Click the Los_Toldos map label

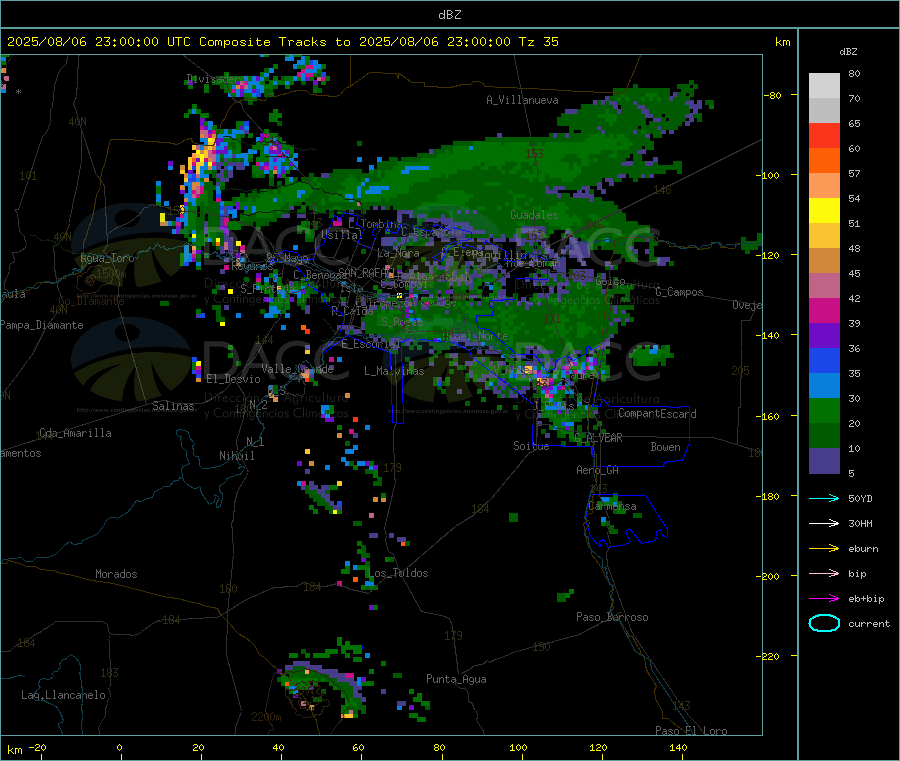click(x=398, y=573)
